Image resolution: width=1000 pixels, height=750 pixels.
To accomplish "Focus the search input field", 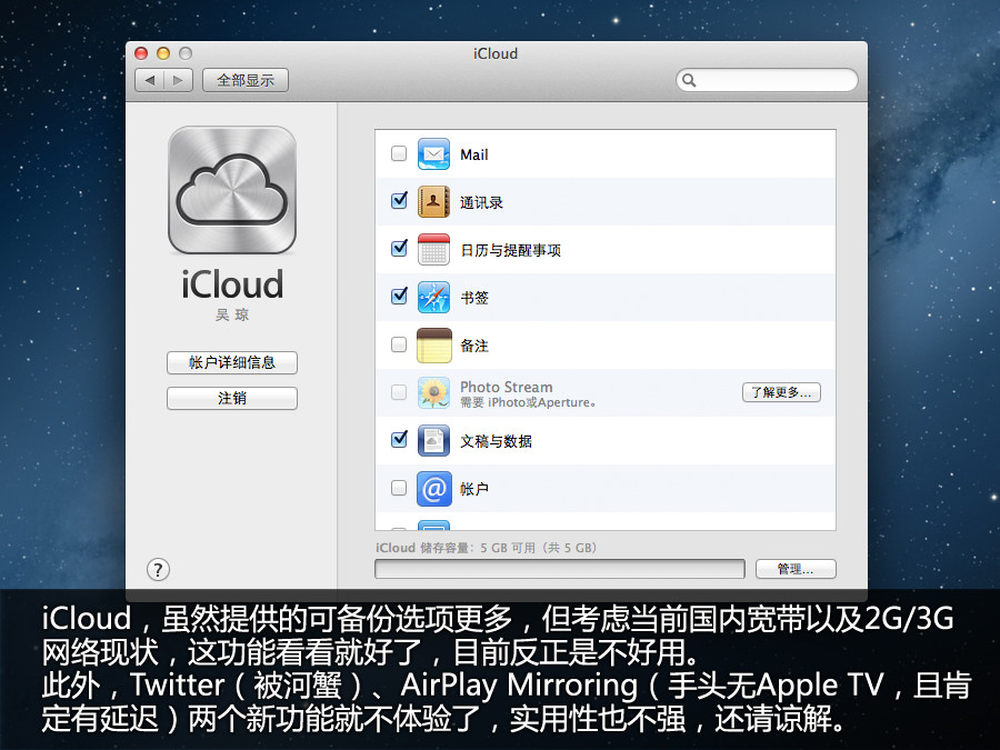I will coord(767,80).
